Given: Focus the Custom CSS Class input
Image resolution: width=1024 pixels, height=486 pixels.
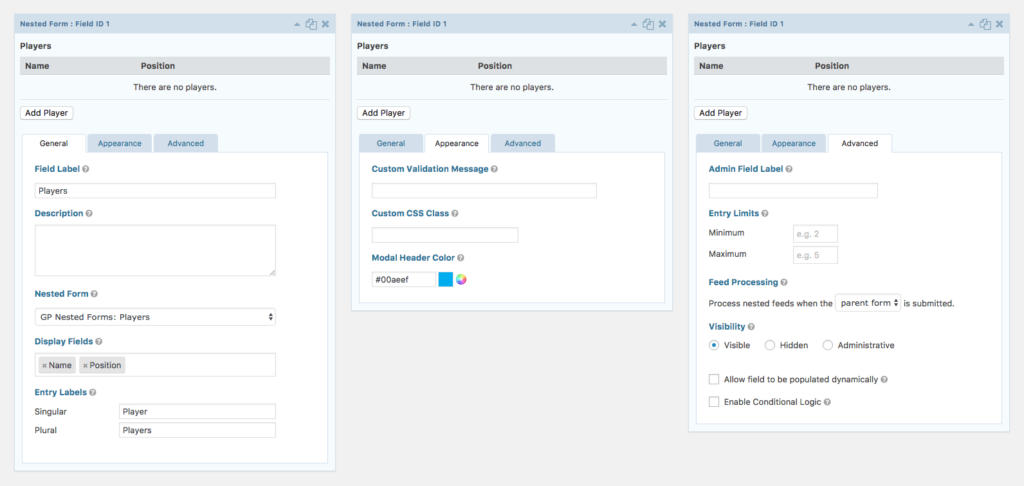Looking at the screenshot, I should 445,235.
